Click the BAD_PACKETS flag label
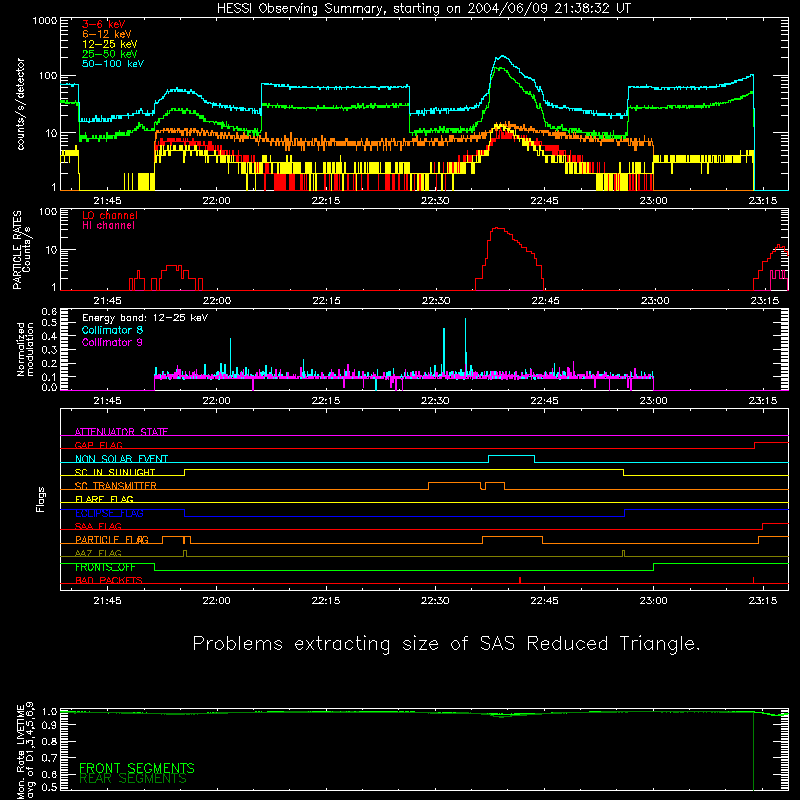800x800 pixels. 109,580
